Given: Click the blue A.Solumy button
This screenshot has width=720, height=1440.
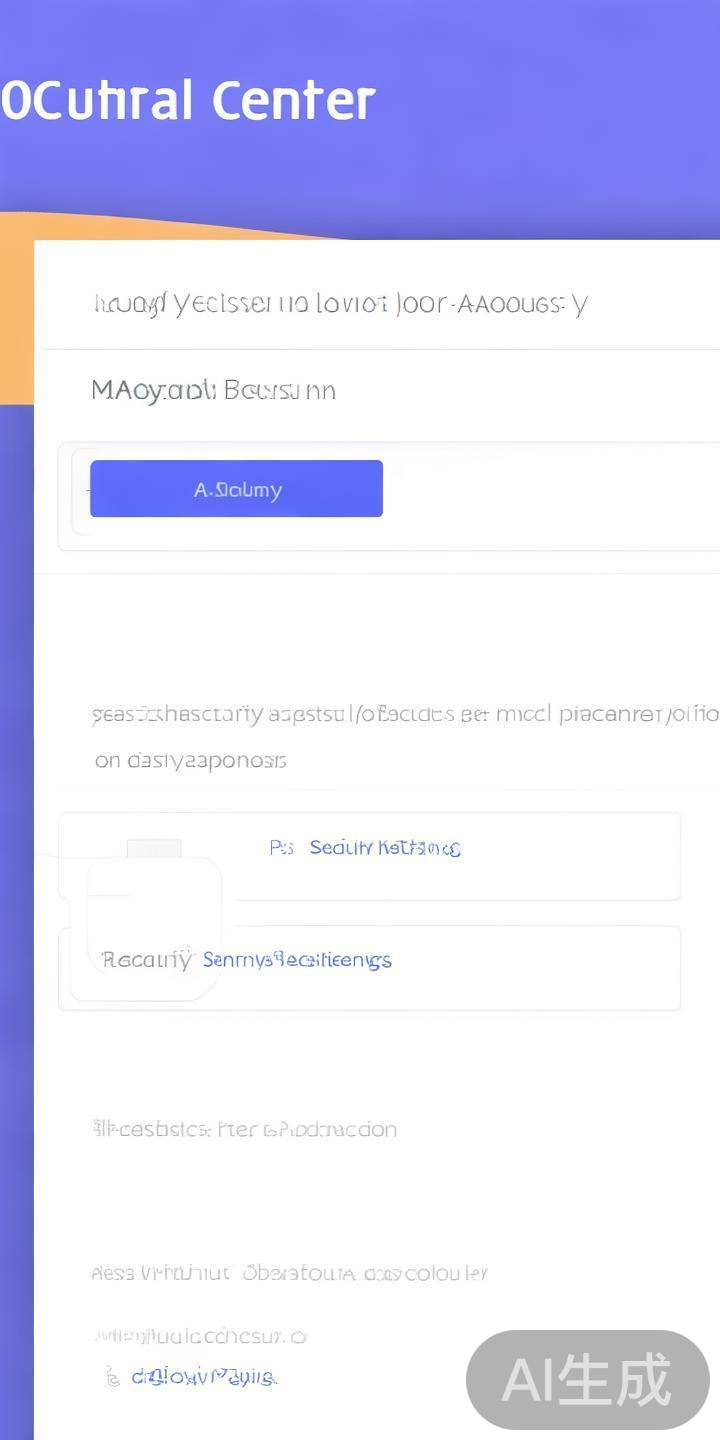Looking at the screenshot, I should coord(236,489).
